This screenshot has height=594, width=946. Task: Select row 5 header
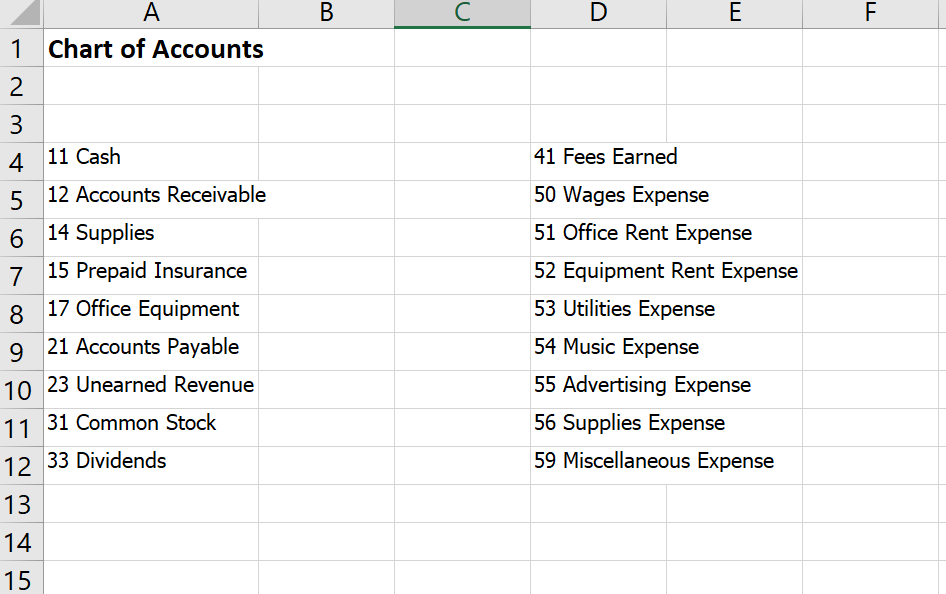click(x=22, y=200)
